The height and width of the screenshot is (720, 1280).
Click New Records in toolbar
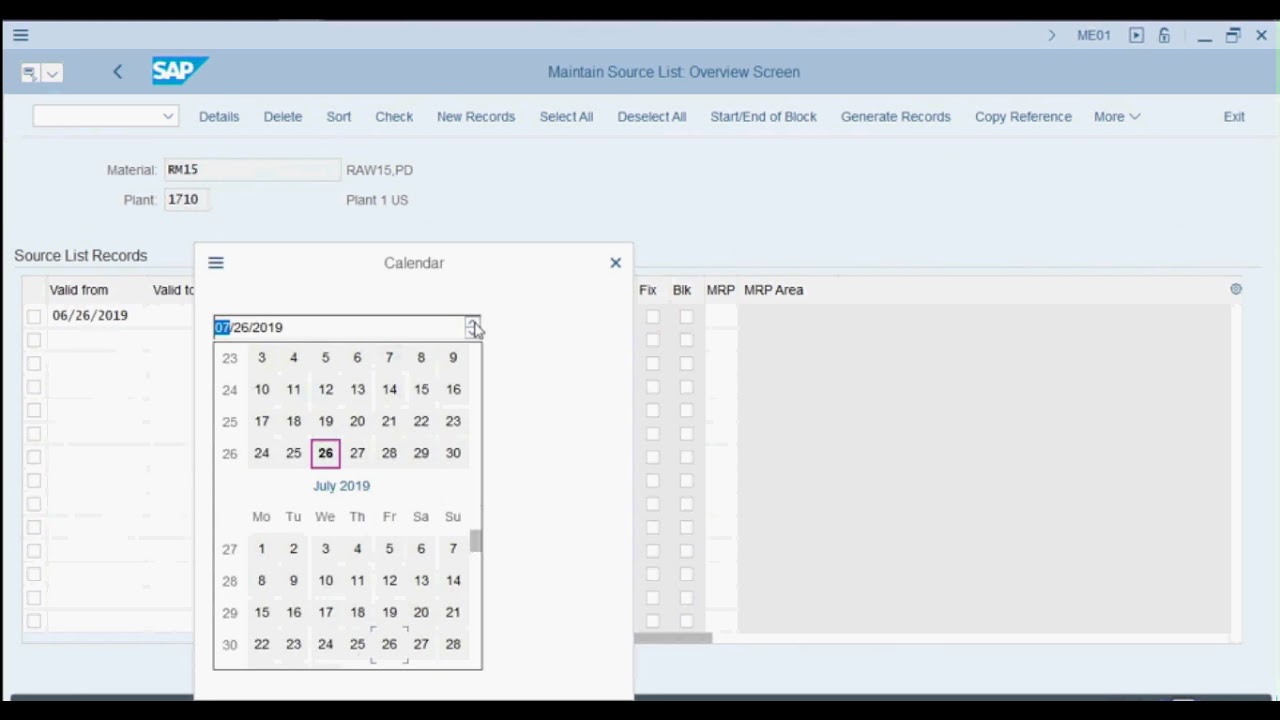pos(476,117)
